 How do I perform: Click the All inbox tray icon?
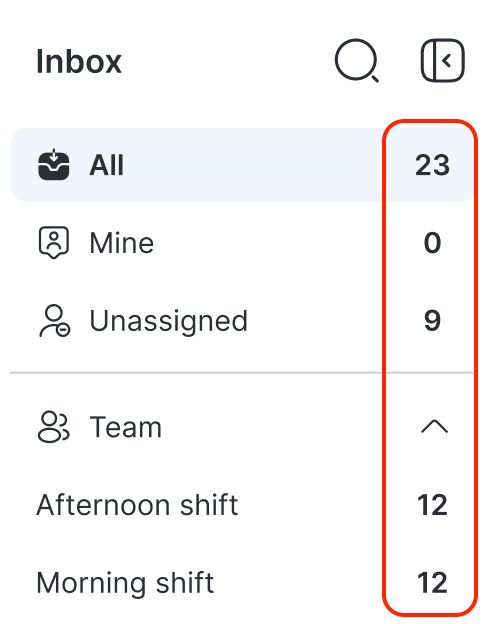54,165
